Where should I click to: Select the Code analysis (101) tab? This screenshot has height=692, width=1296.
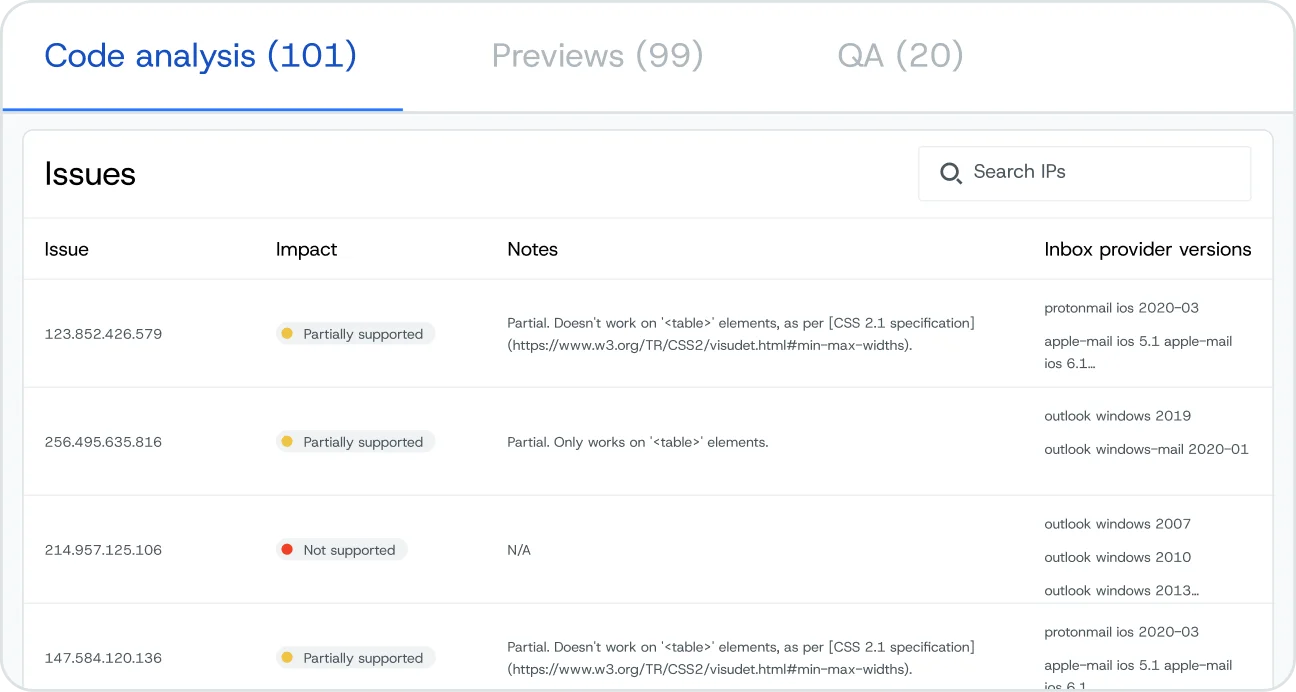point(201,55)
